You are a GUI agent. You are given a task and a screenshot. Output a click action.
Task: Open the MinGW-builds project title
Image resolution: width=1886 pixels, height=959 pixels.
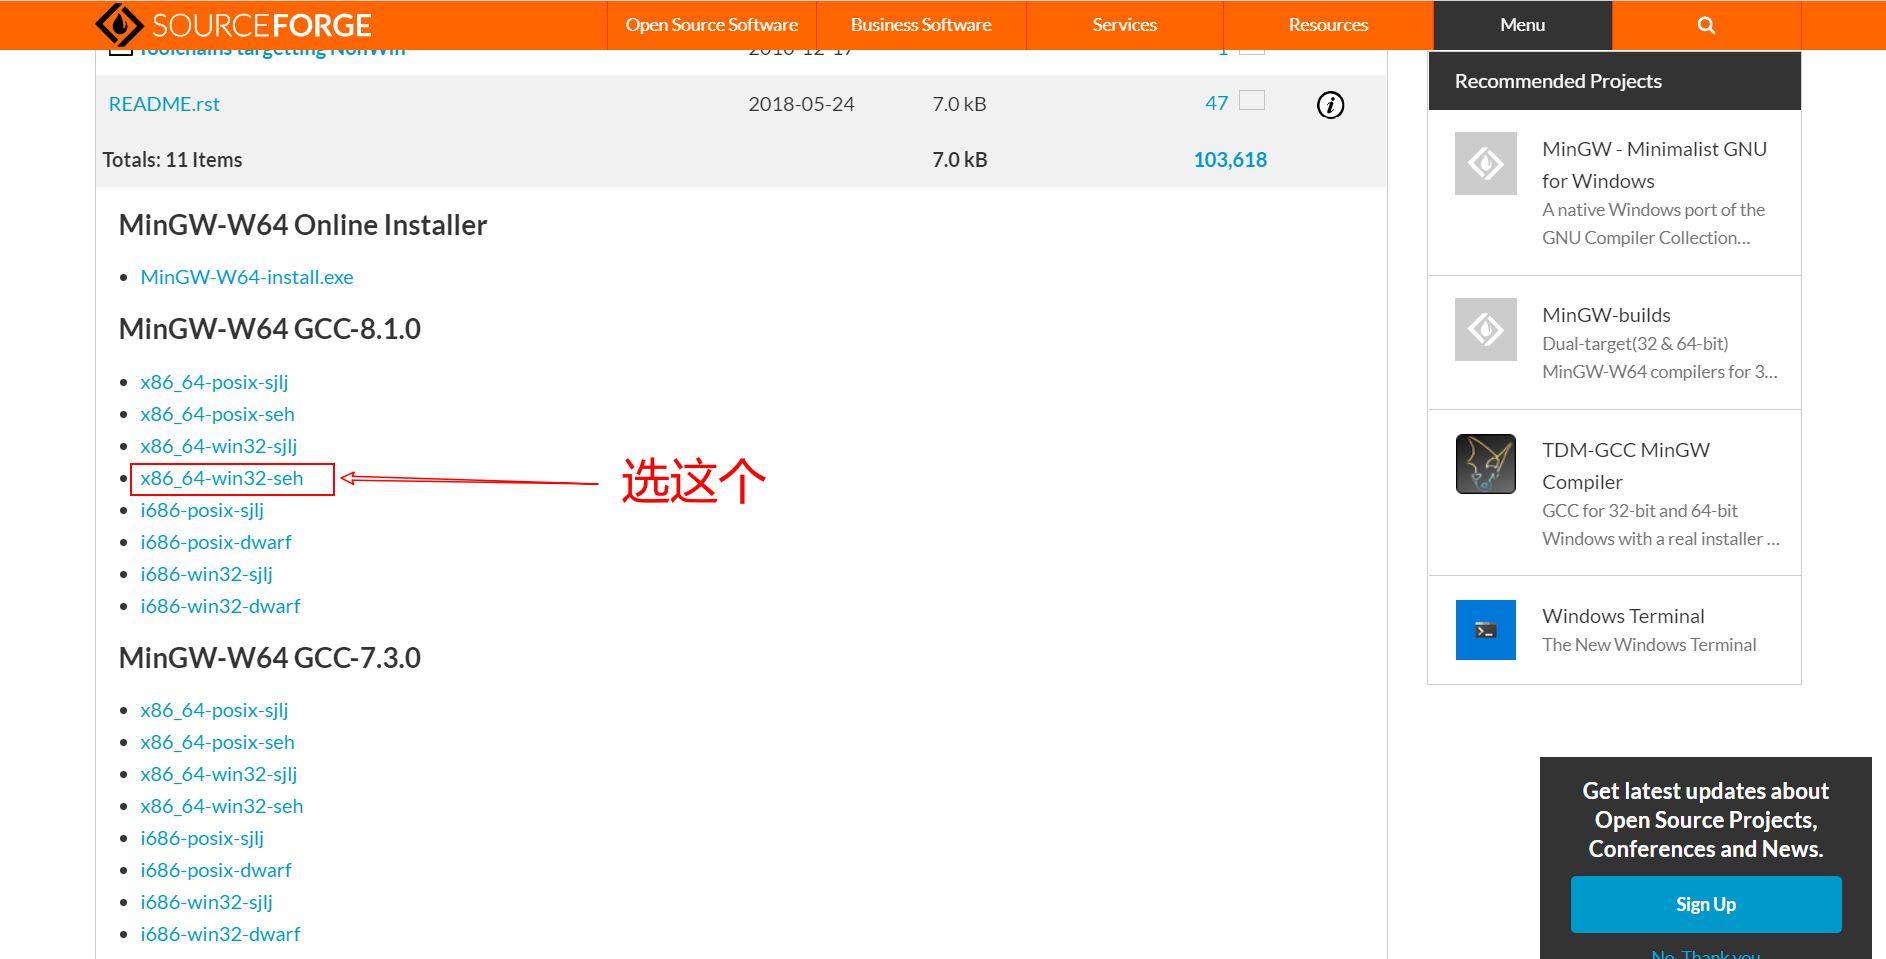[x=1606, y=315]
